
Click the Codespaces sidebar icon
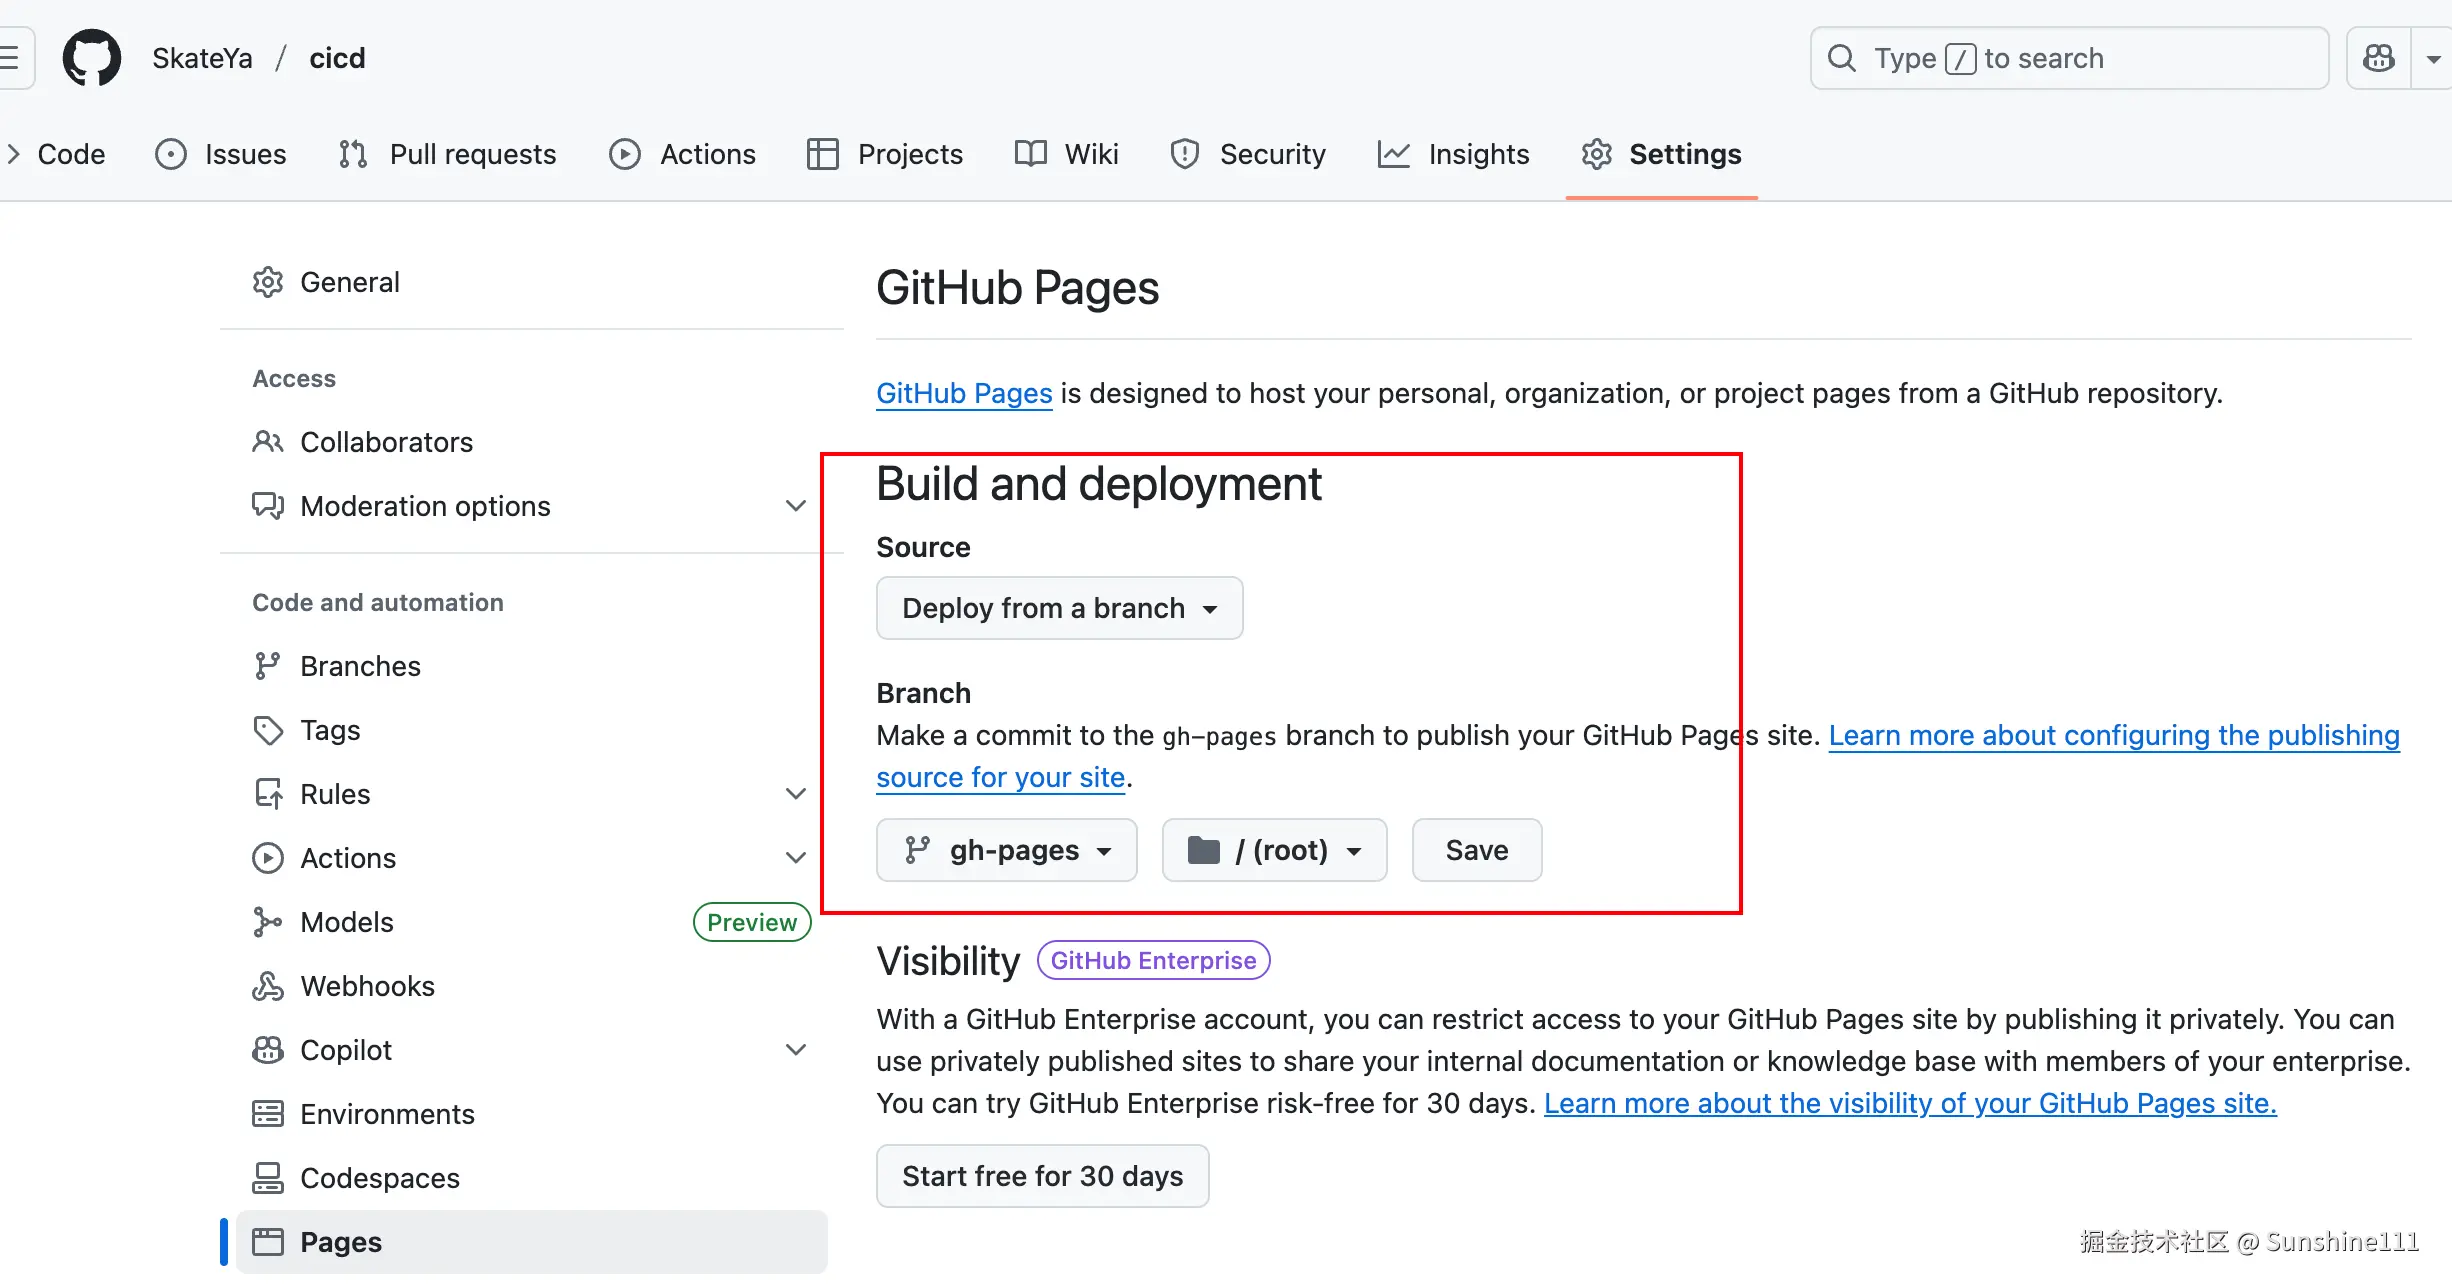tap(267, 1178)
